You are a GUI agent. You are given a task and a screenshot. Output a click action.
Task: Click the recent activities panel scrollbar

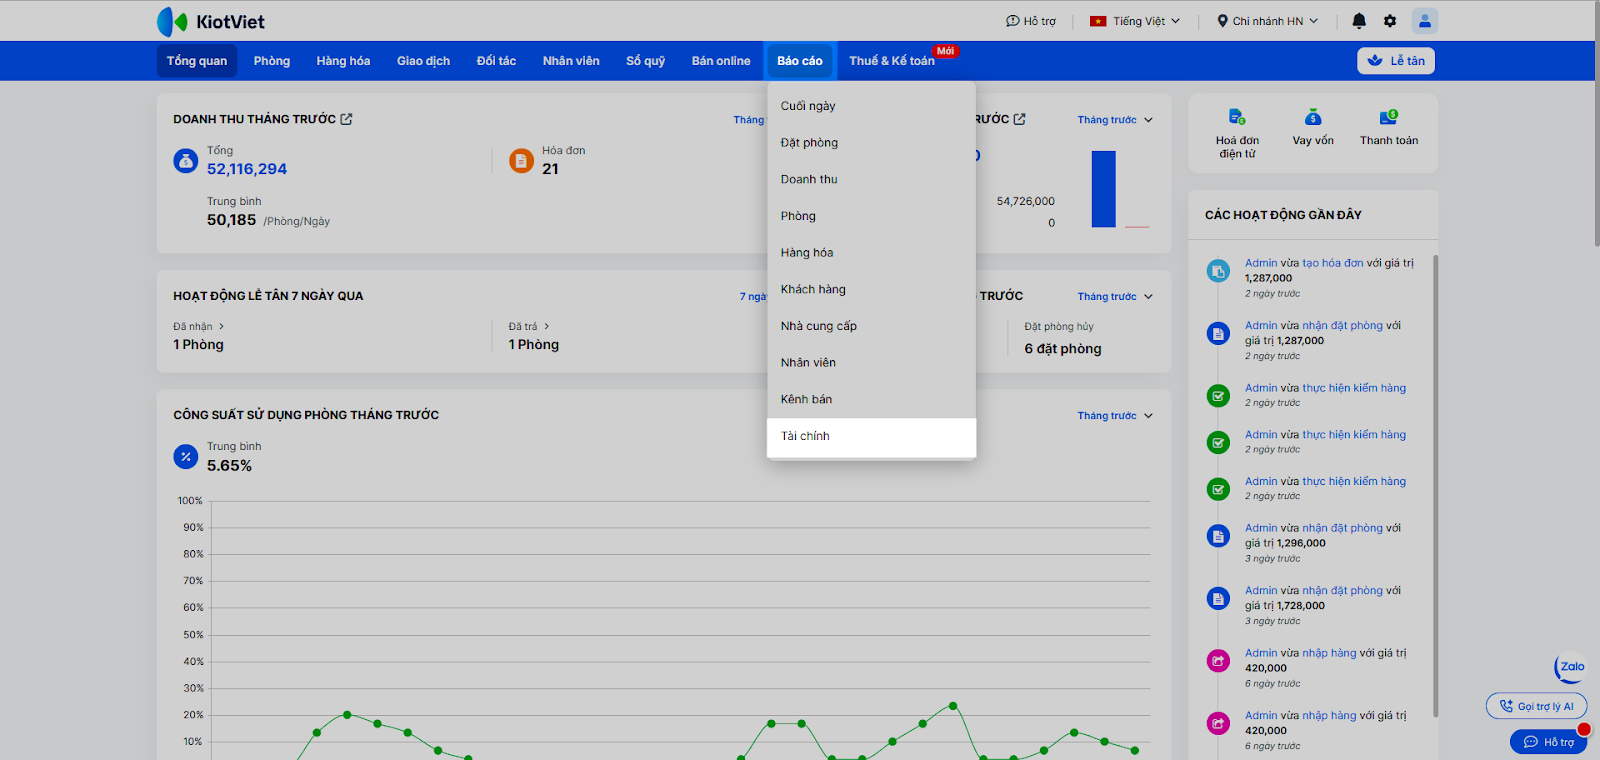pyautogui.click(x=1435, y=486)
